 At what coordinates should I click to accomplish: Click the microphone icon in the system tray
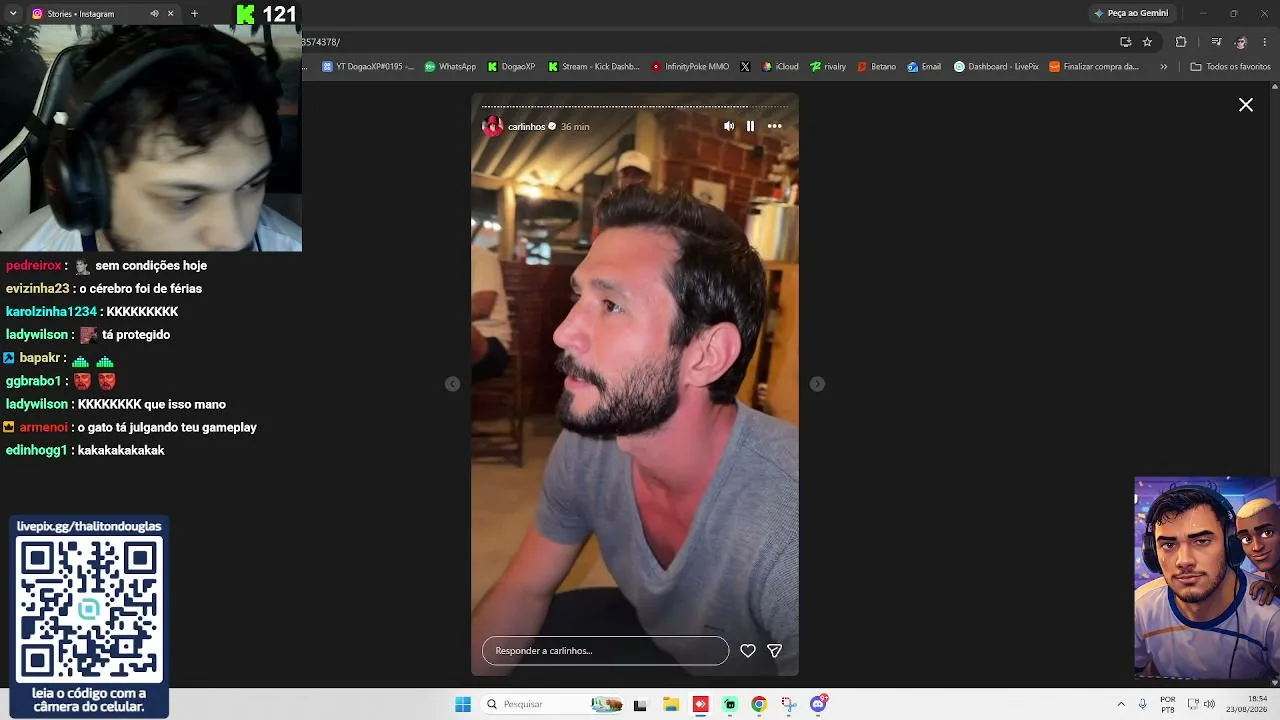pyautogui.click(x=1142, y=704)
